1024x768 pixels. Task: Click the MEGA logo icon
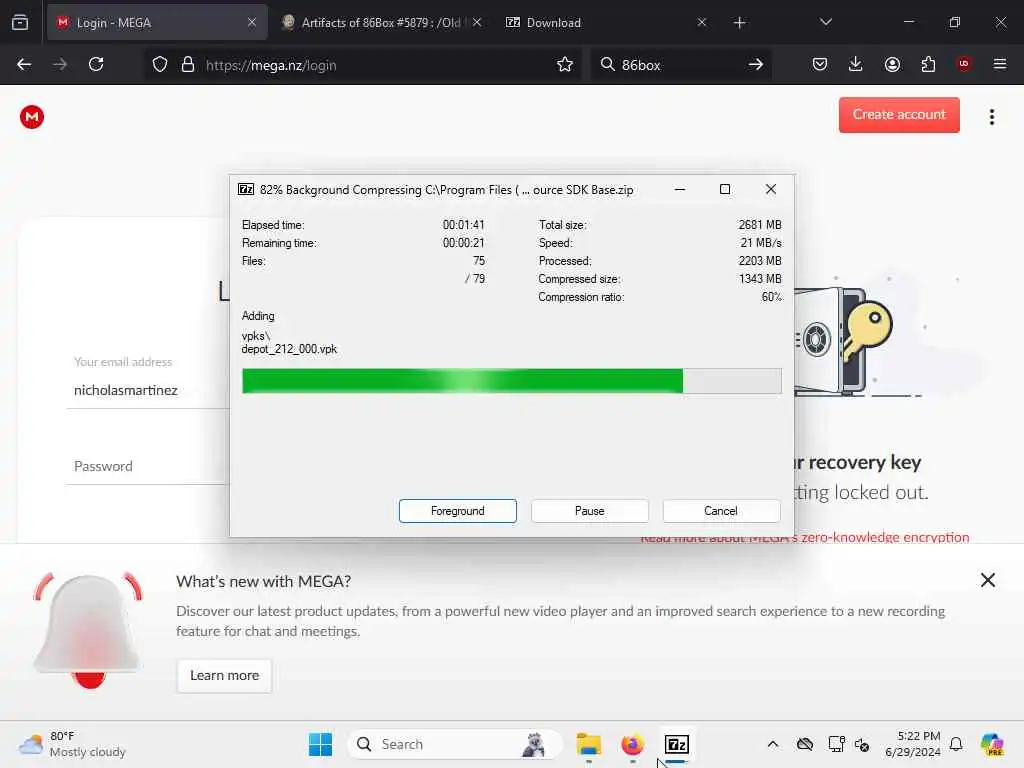pyautogui.click(x=32, y=117)
